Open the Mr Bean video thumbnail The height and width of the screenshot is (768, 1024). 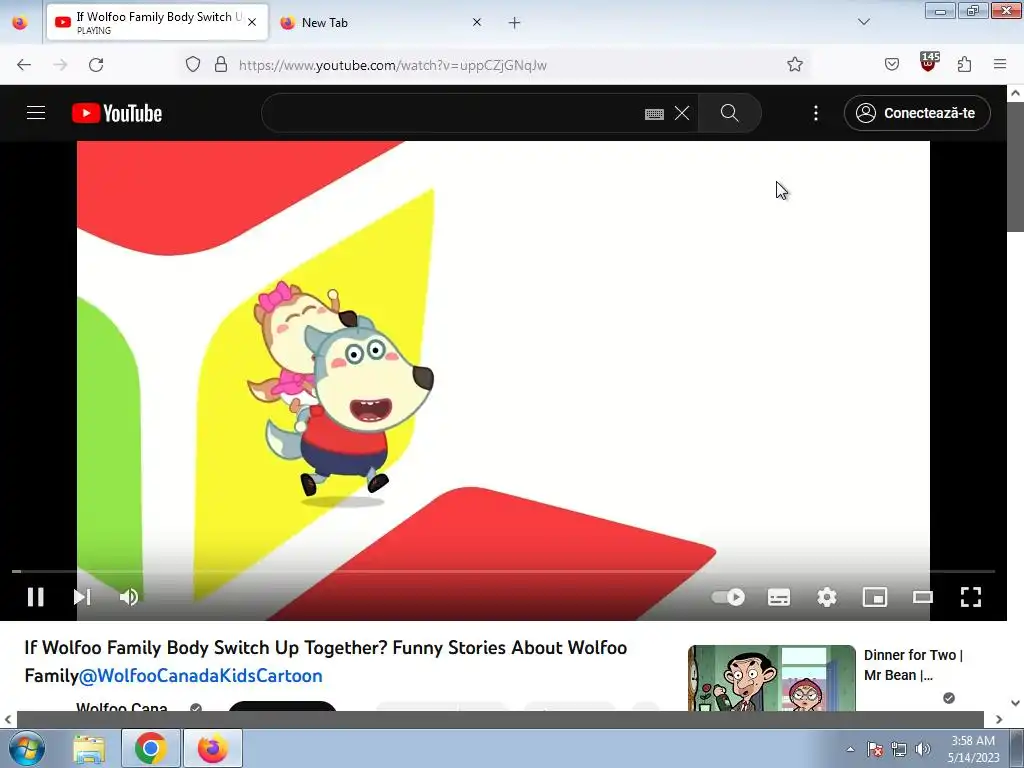[x=771, y=678]
